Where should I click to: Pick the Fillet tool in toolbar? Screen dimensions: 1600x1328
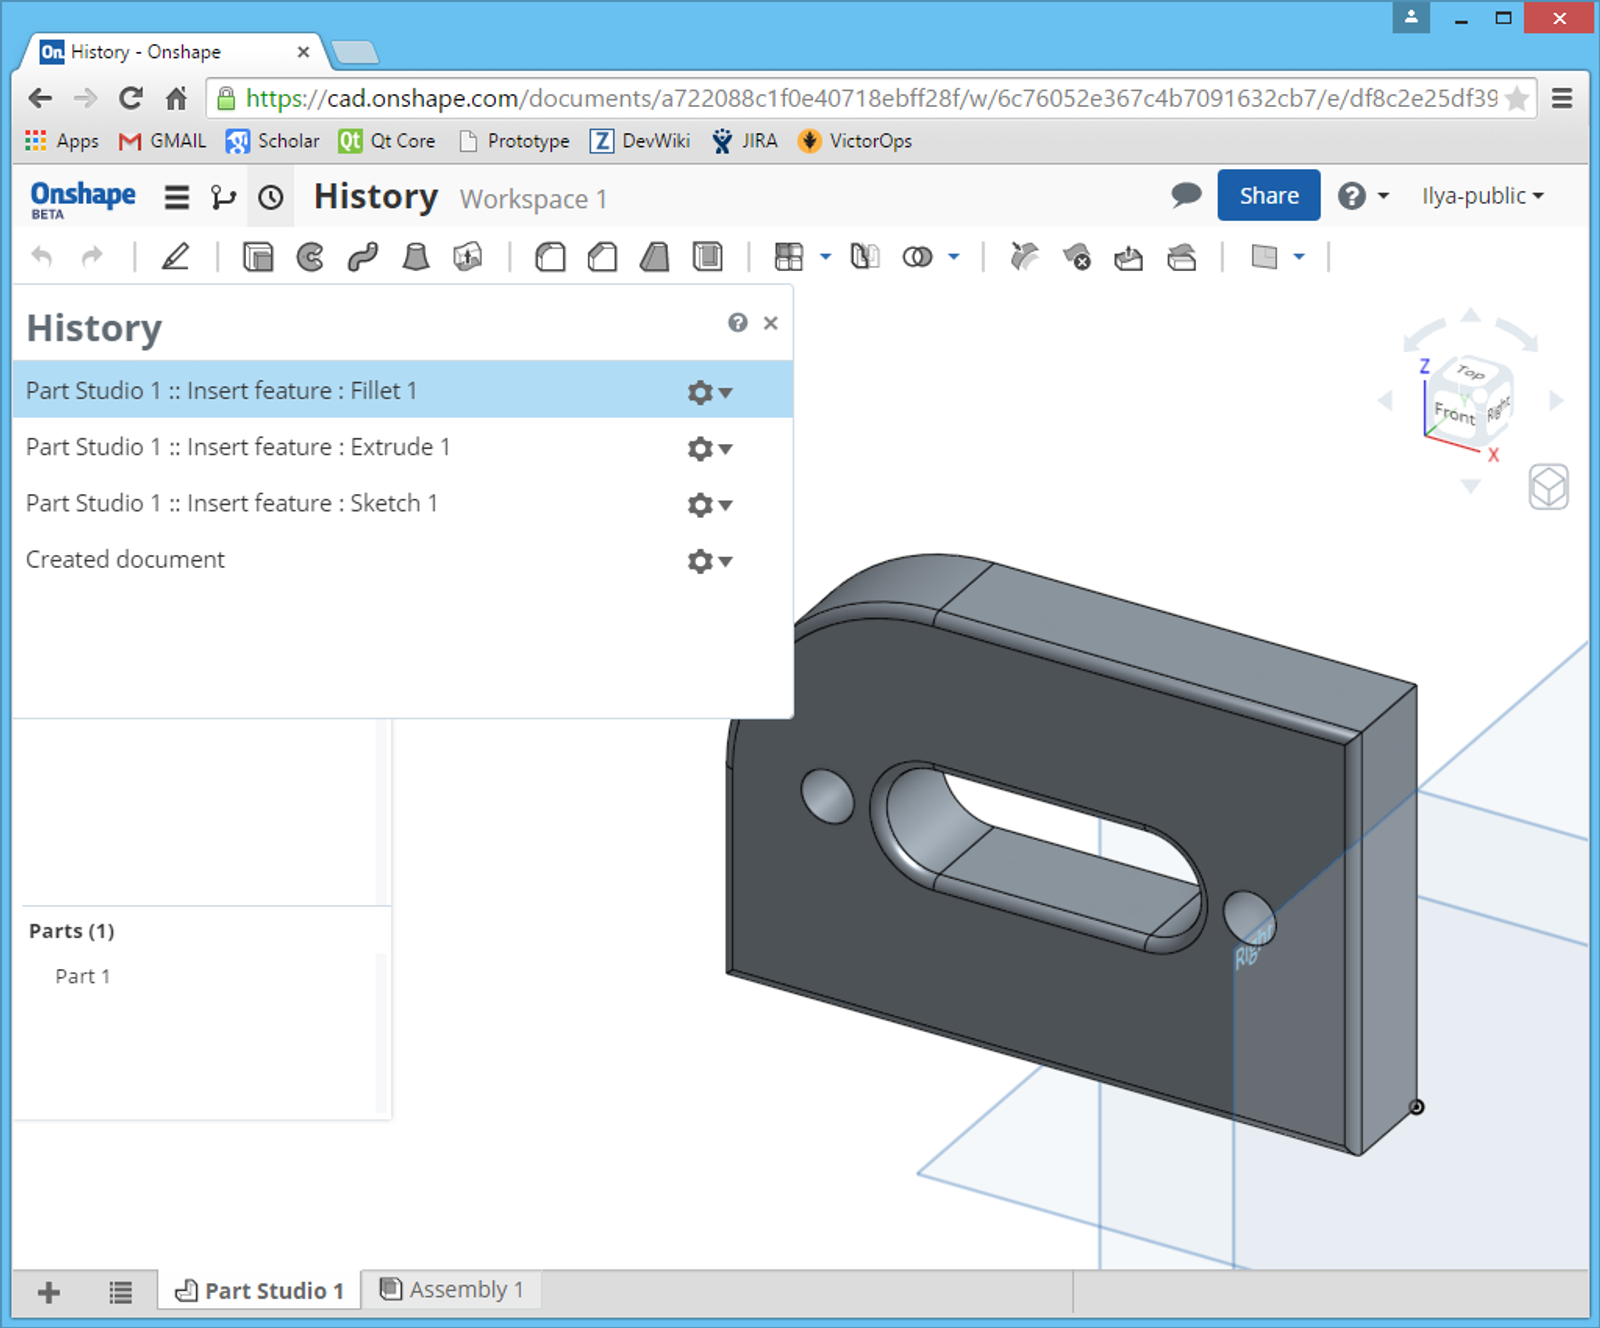(x=550, y=257)
